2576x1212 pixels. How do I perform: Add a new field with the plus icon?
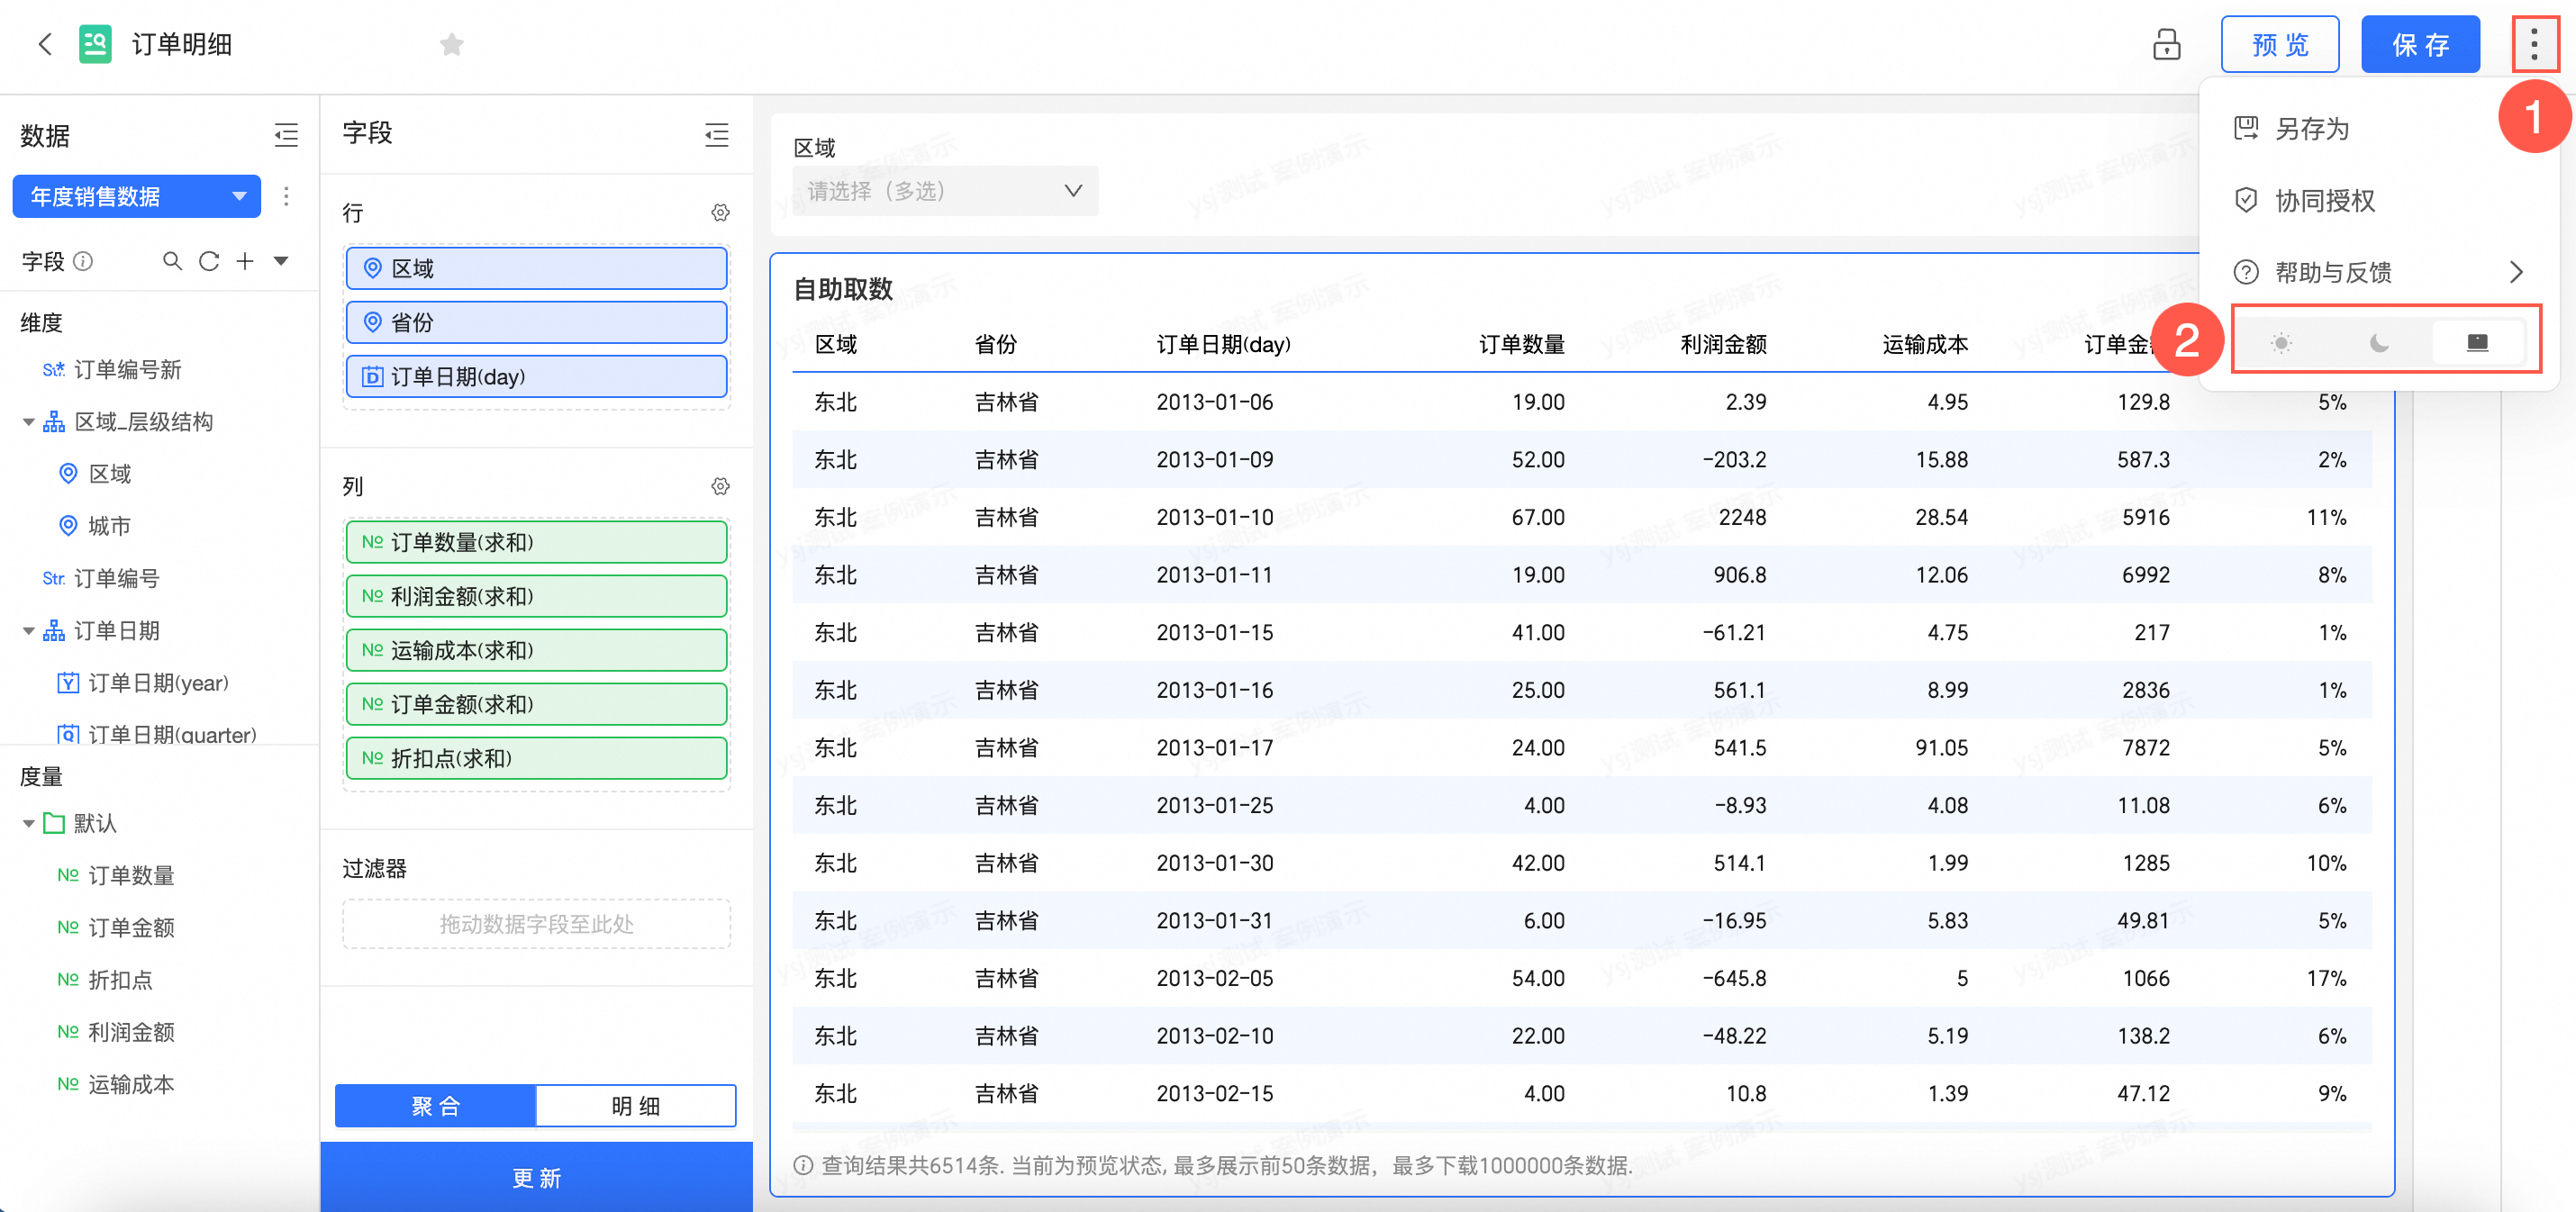click(x=245, y=261)
